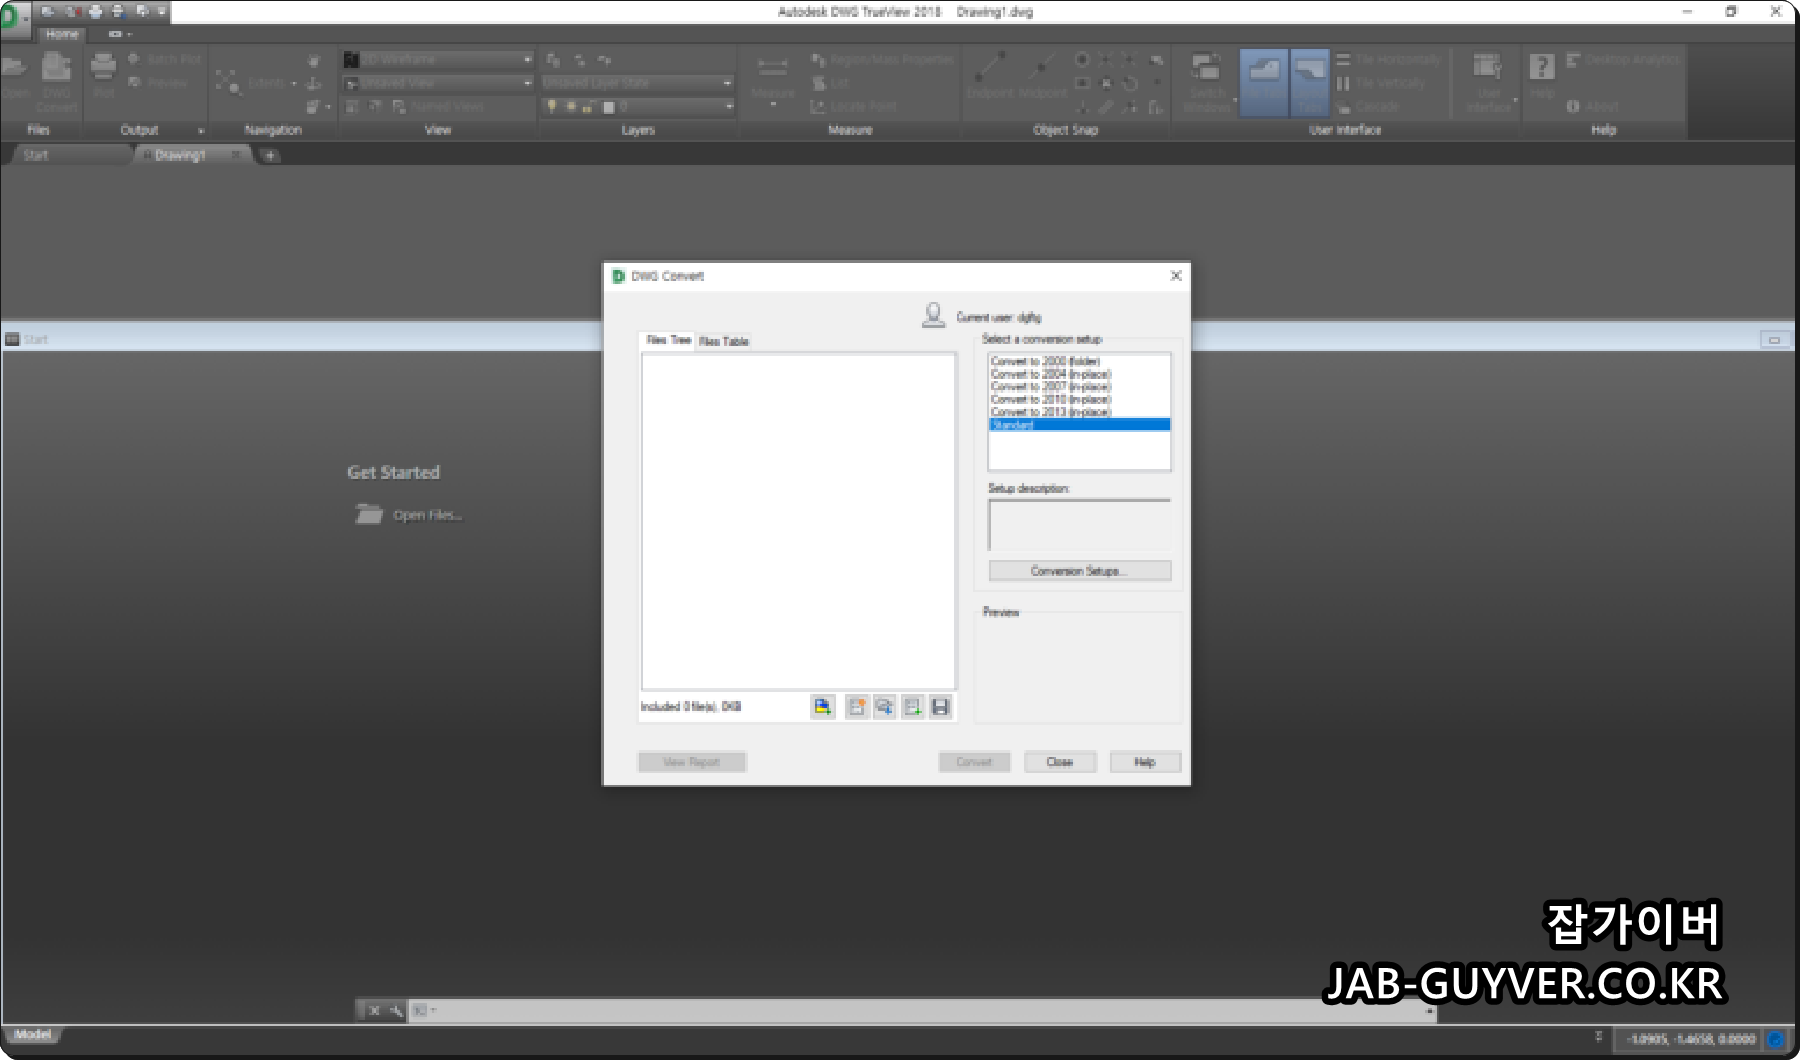
Task: Click the save list disk icon in DWG Convert
Action: tap(940, 707)
